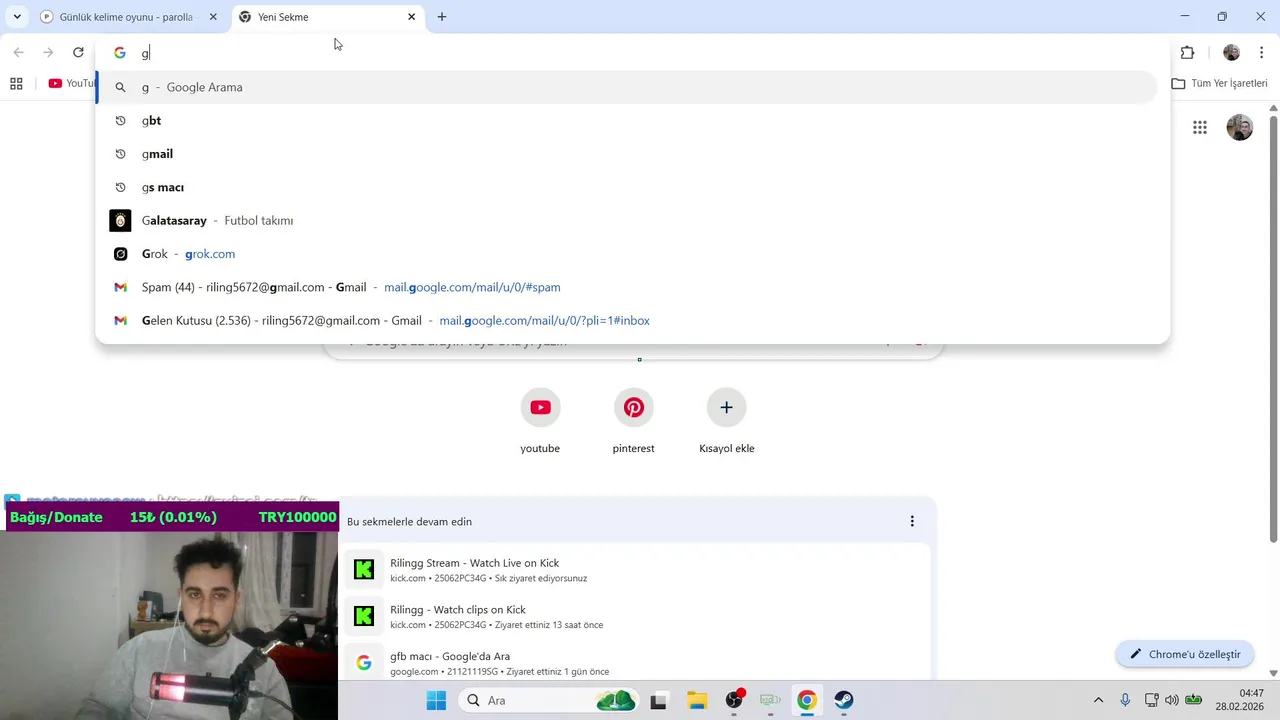Open the Gelen Kutusu (2.536) Gmail suggestion
Viewport: 1280px width, 720px height.
pyautogui.click(x=627, y=320)
